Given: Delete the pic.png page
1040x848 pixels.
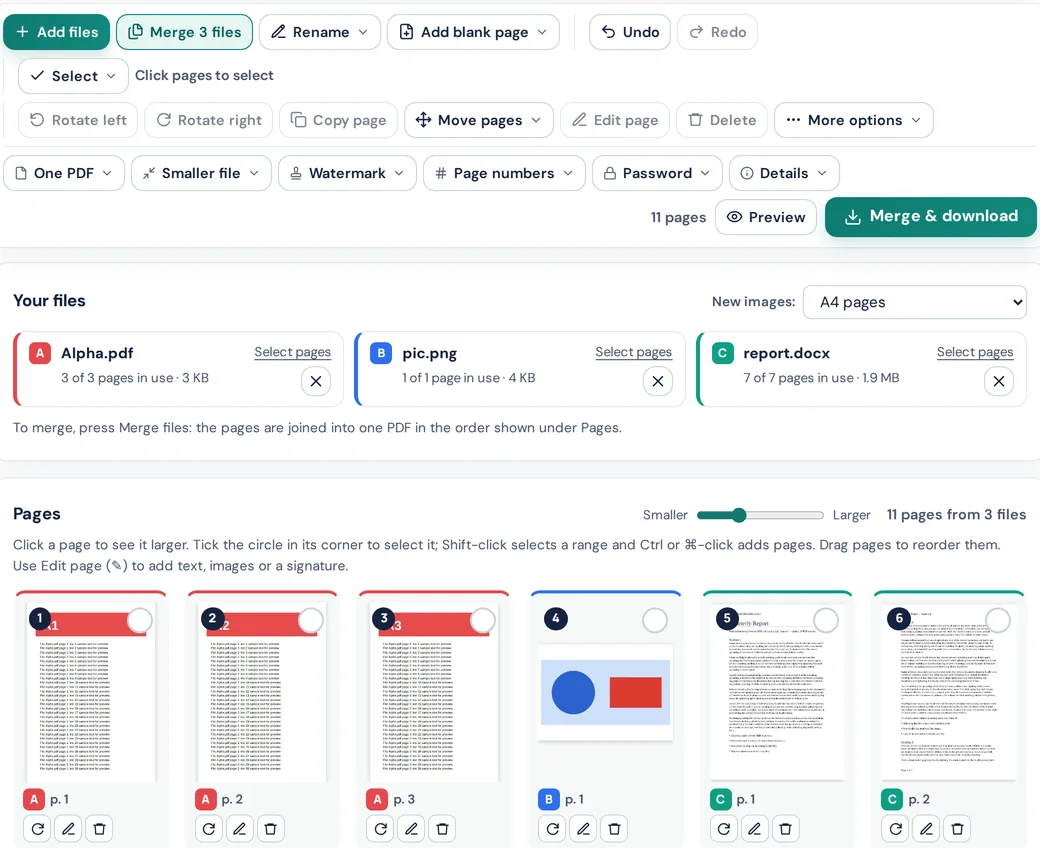Looking at the screenshot, I should click(x=614, y=828).
